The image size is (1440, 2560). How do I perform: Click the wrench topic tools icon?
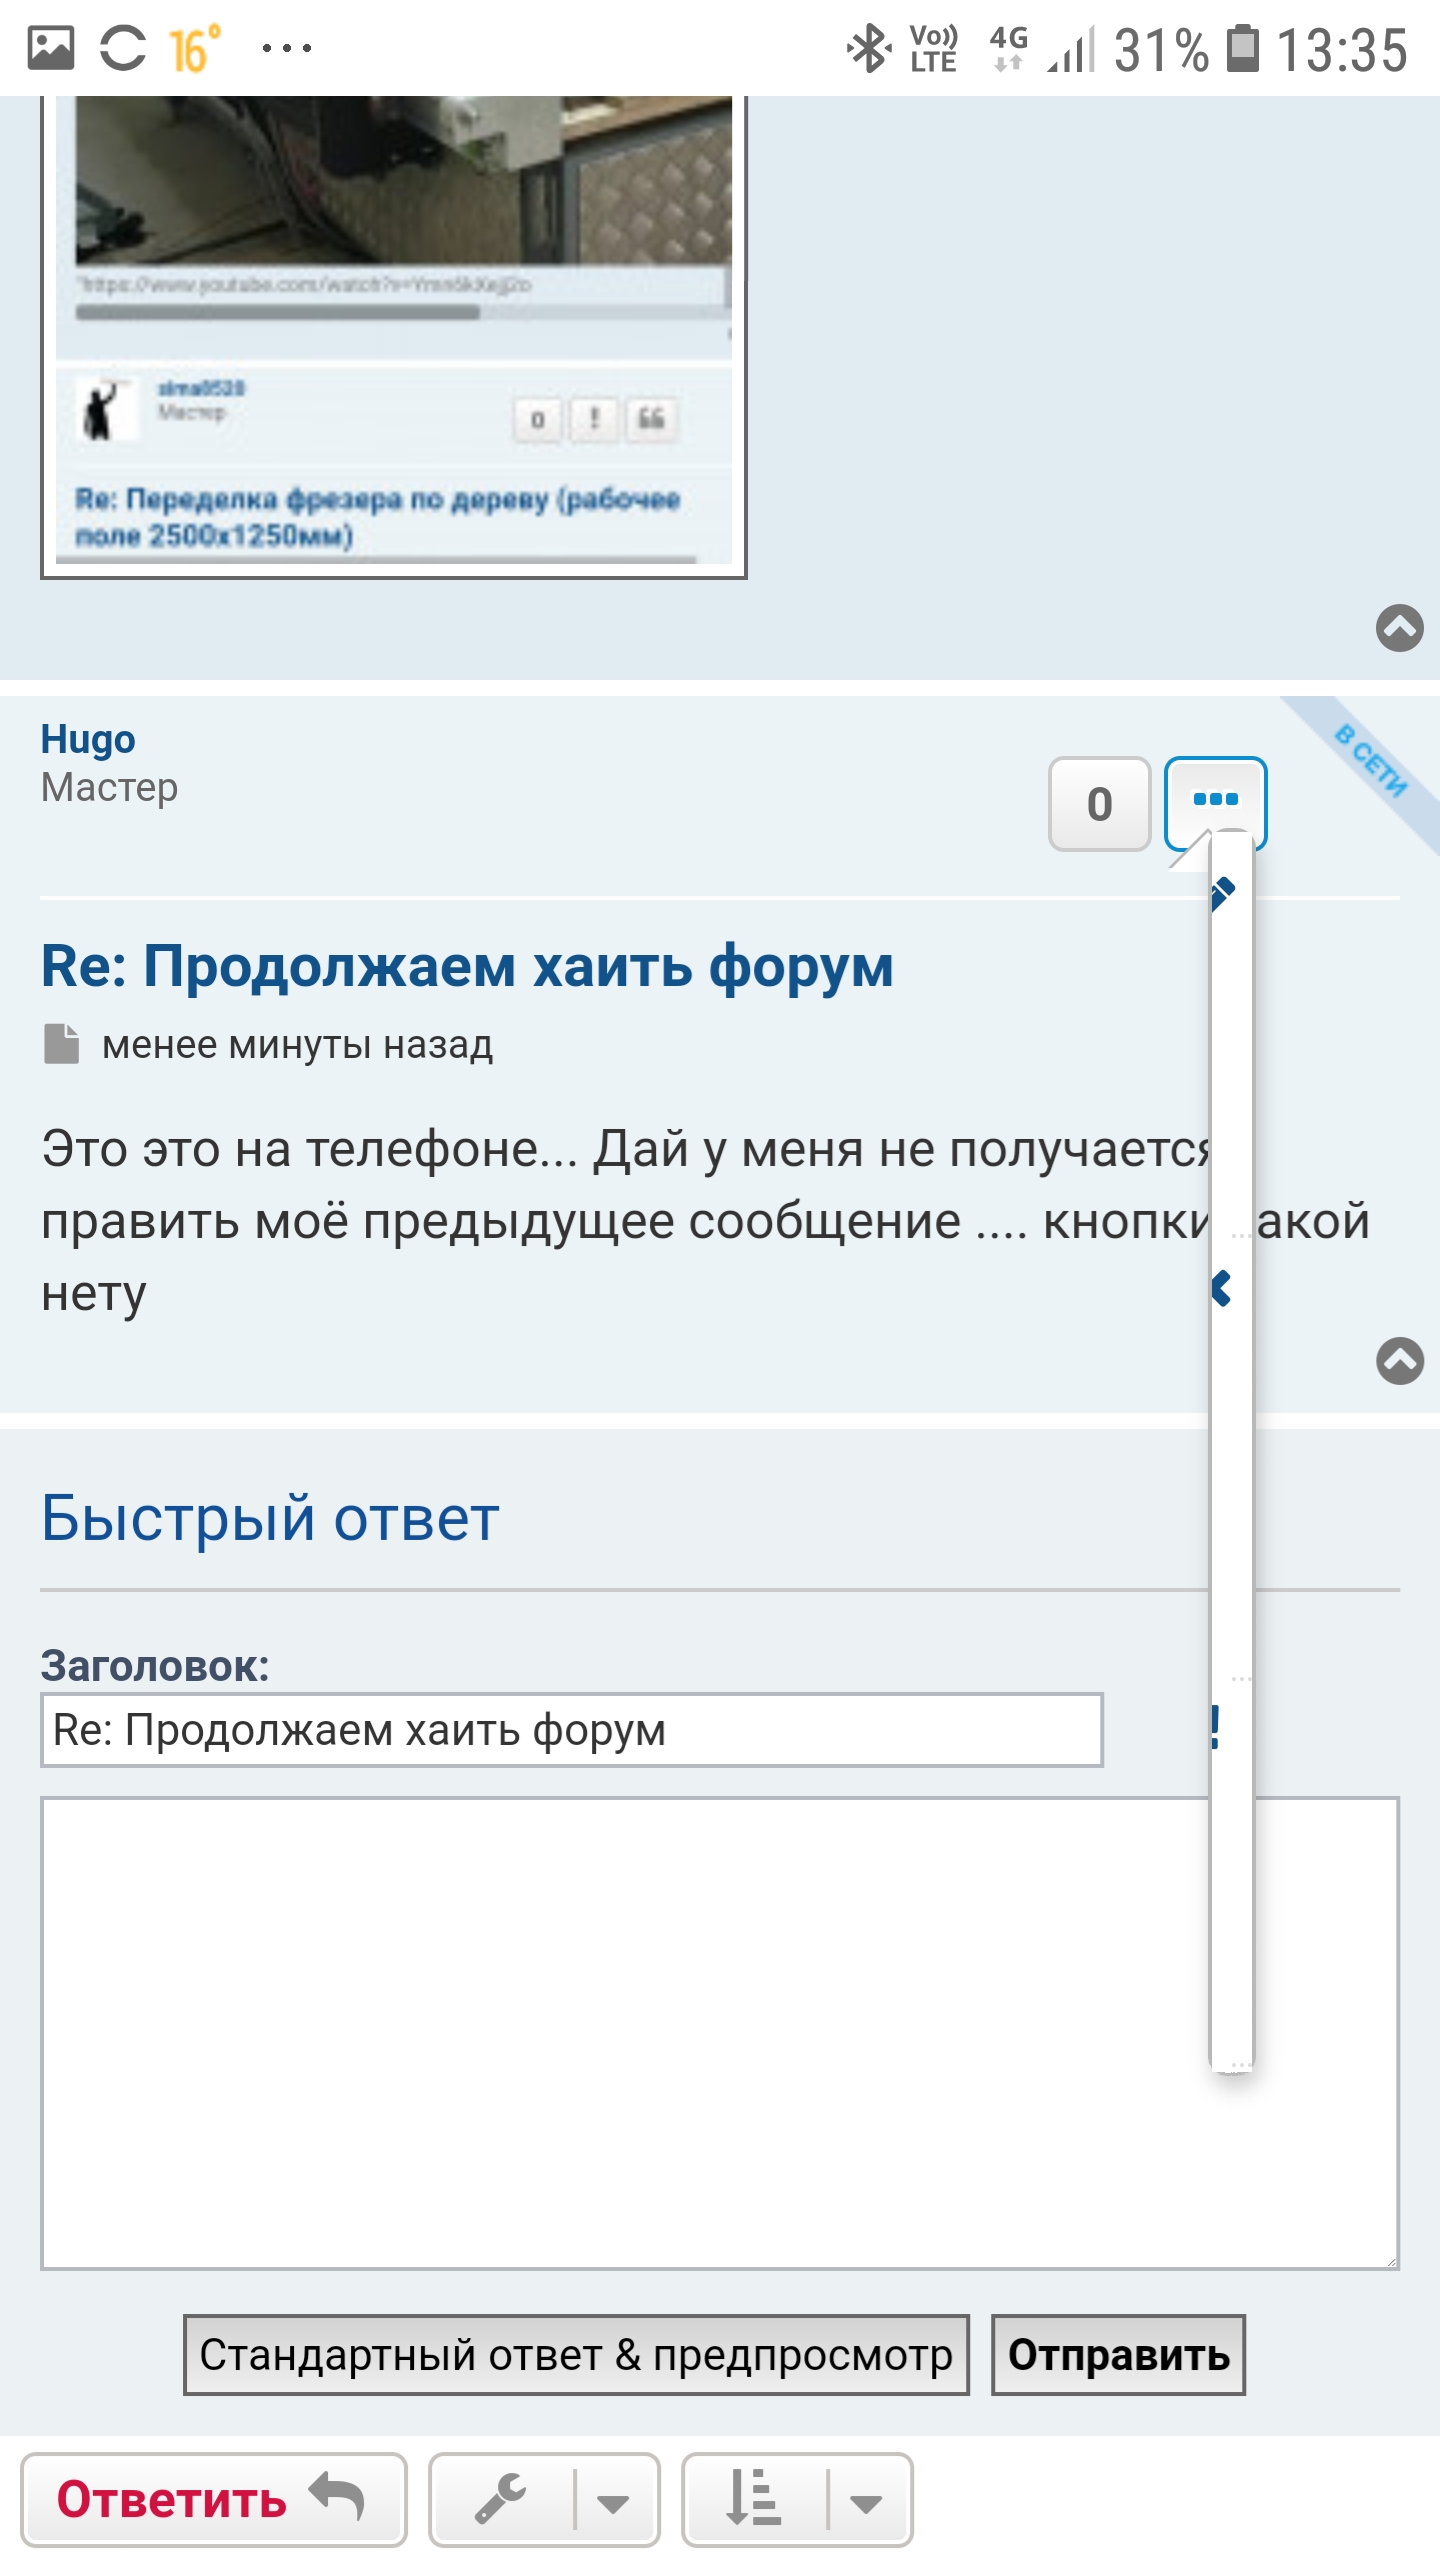[x=500, y=2498]
